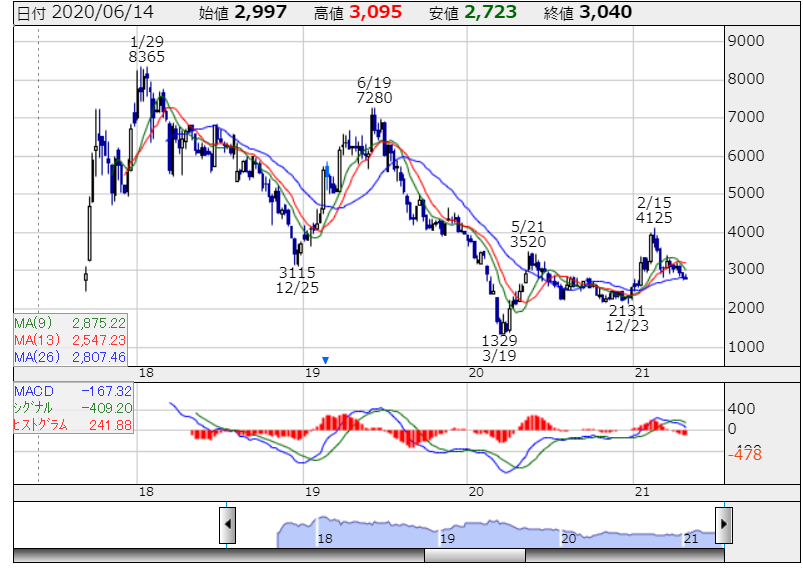Click the right range handle arrow
The height and width of the screenshot is (568, 803).
(x=724, y=525)
